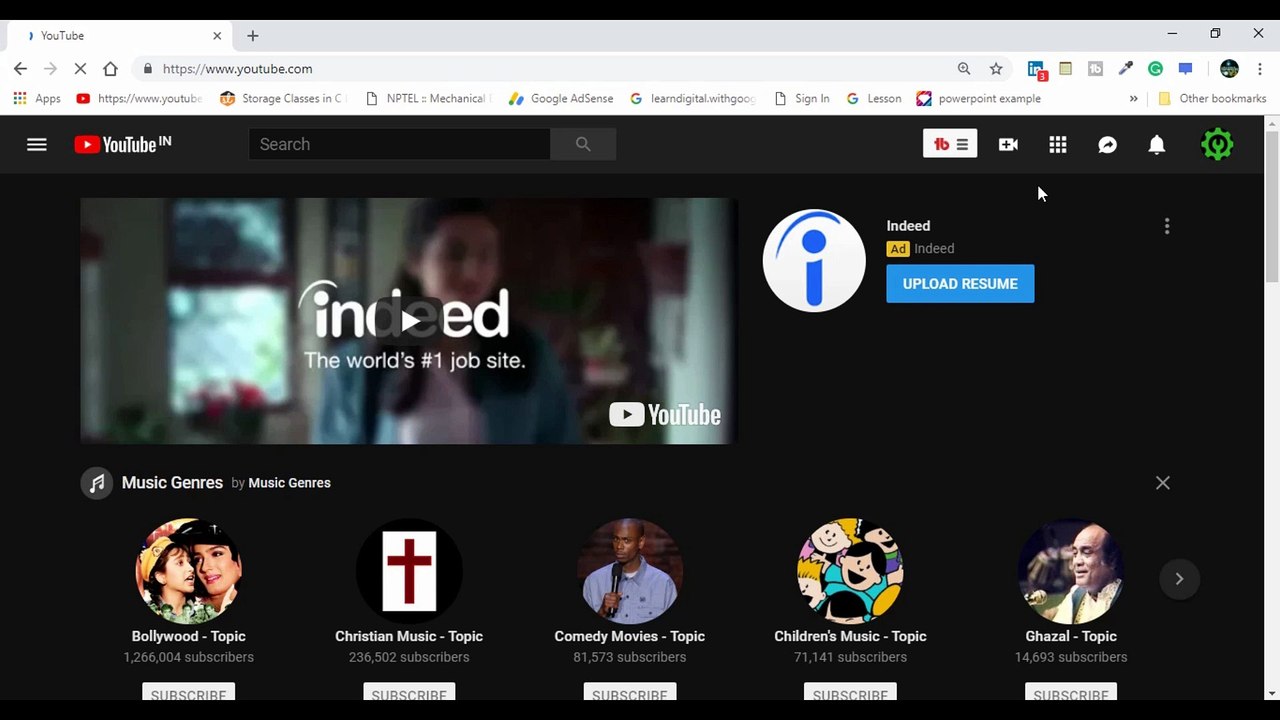This screenshot has height=720, width=1280.
Task: Open the create video camera icon
Action: [1008, 144]
